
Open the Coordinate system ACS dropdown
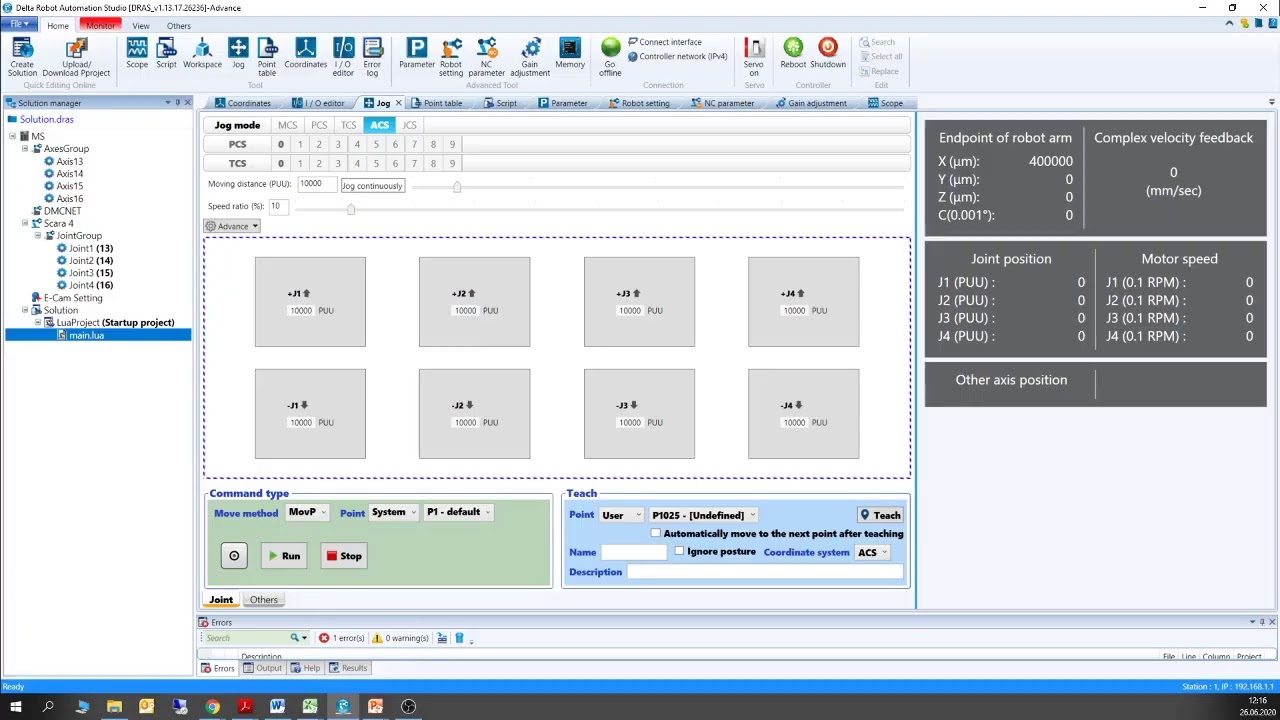click(x=872, y=552)
